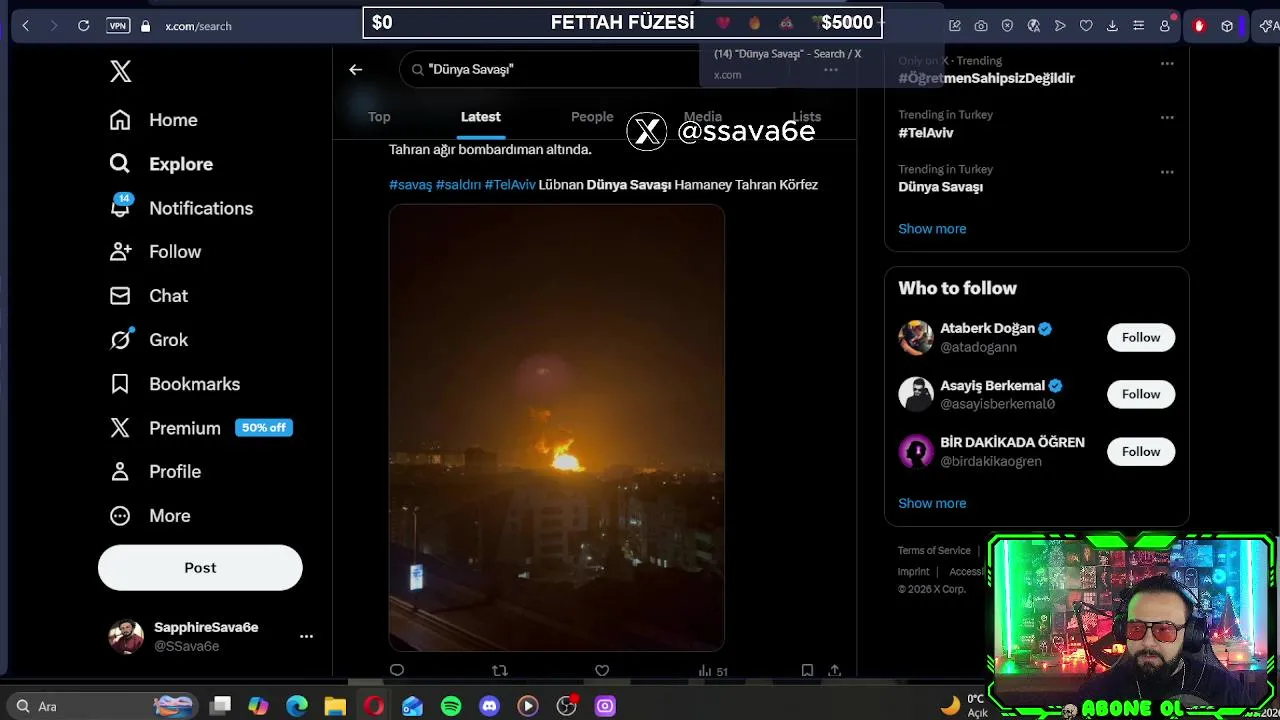Reload the page with the refresh icon
Viewport: 1280px width, 720px height.
coord(84,26)
